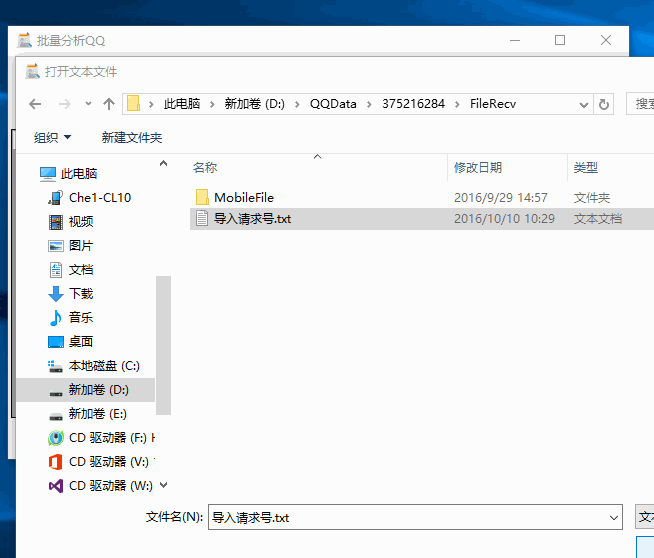654x558 pixels.
Task: Open 音乐 folder in sidebar
Action: 71,317
